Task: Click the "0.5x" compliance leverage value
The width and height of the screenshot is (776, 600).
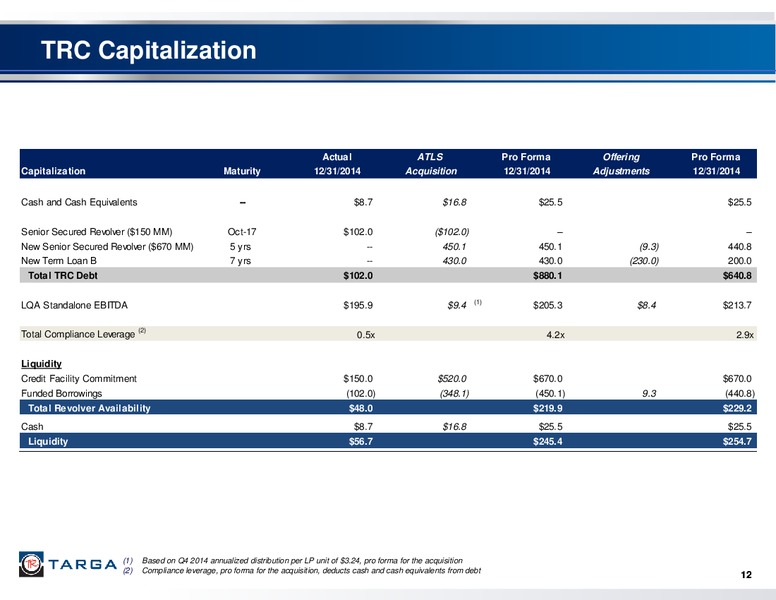Action: 366,335
